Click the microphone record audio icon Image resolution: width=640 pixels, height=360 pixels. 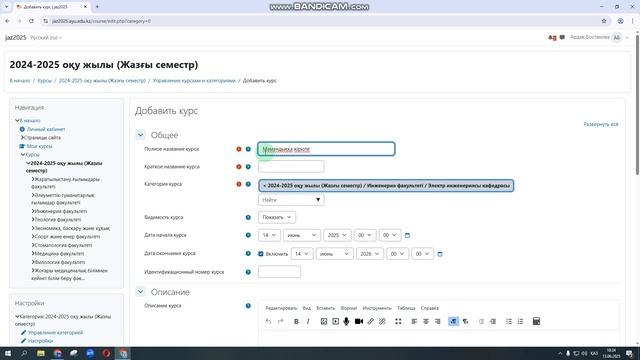(x=347, y=322)
